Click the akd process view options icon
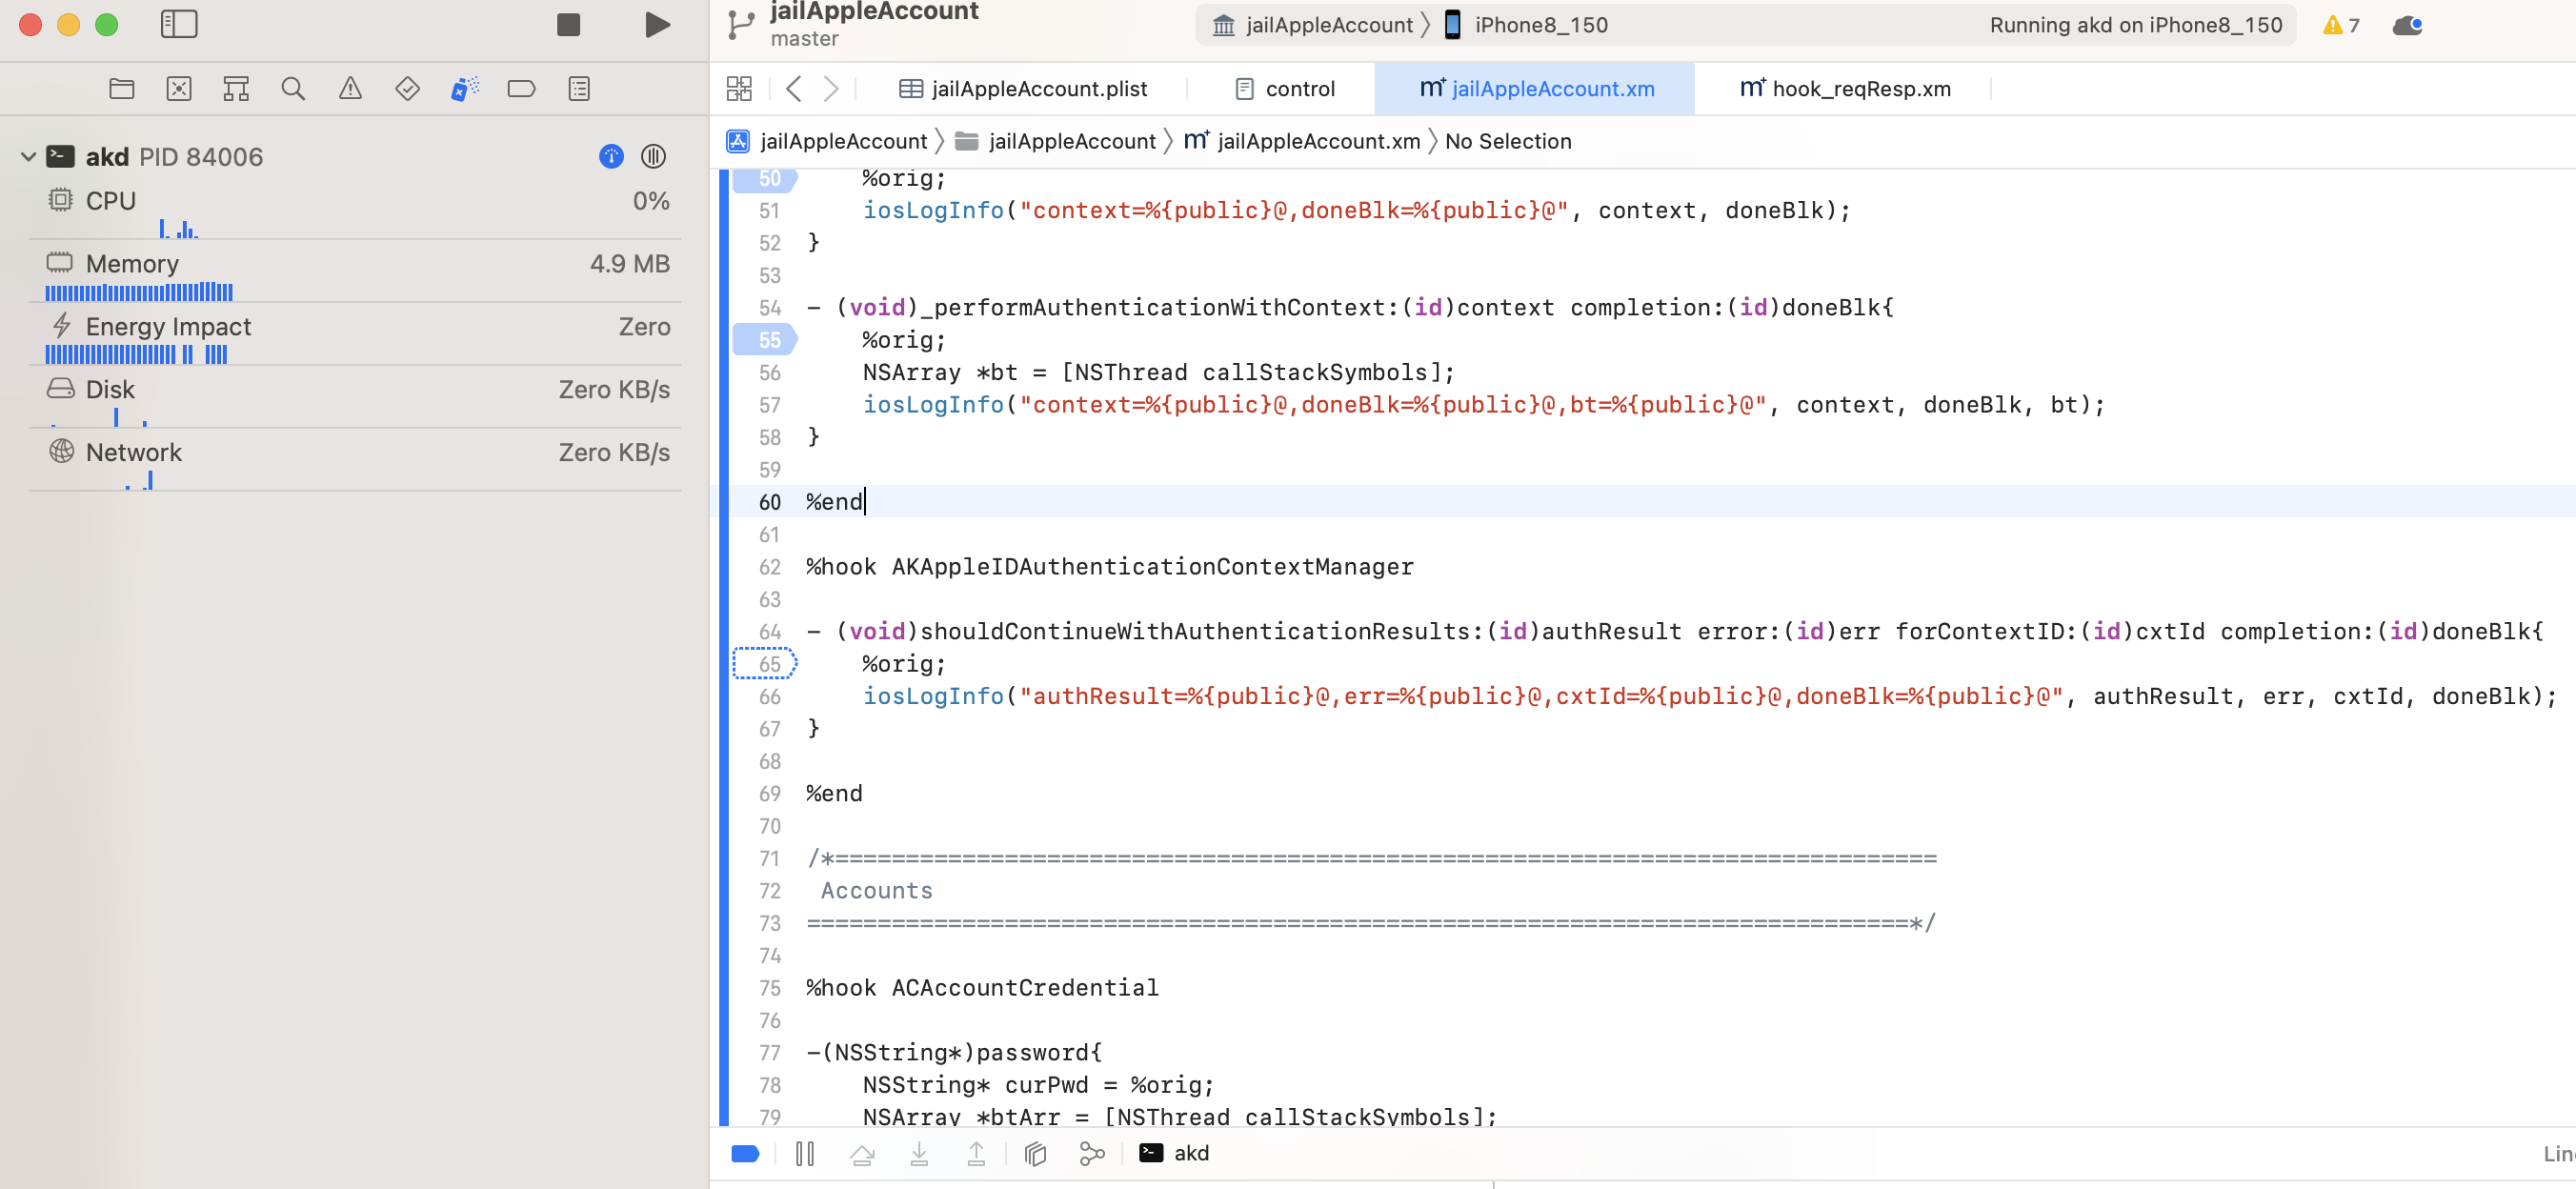This screenshot has height=1189, width=2576. point(653,156)
